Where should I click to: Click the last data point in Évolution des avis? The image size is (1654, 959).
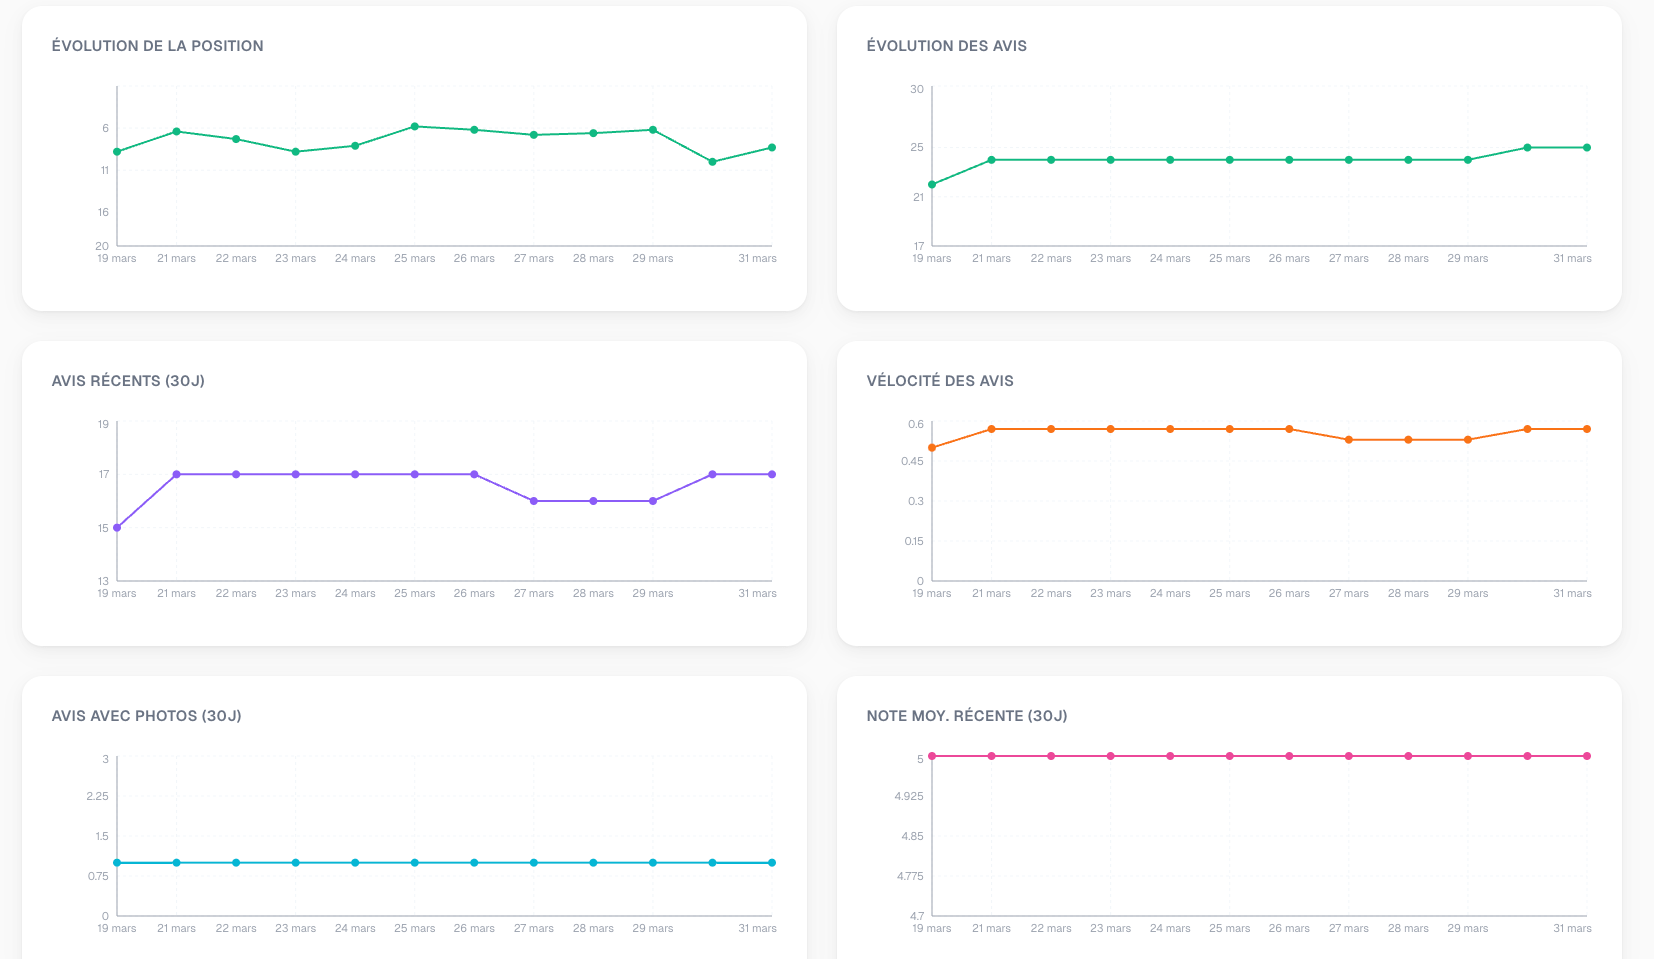1587,148
